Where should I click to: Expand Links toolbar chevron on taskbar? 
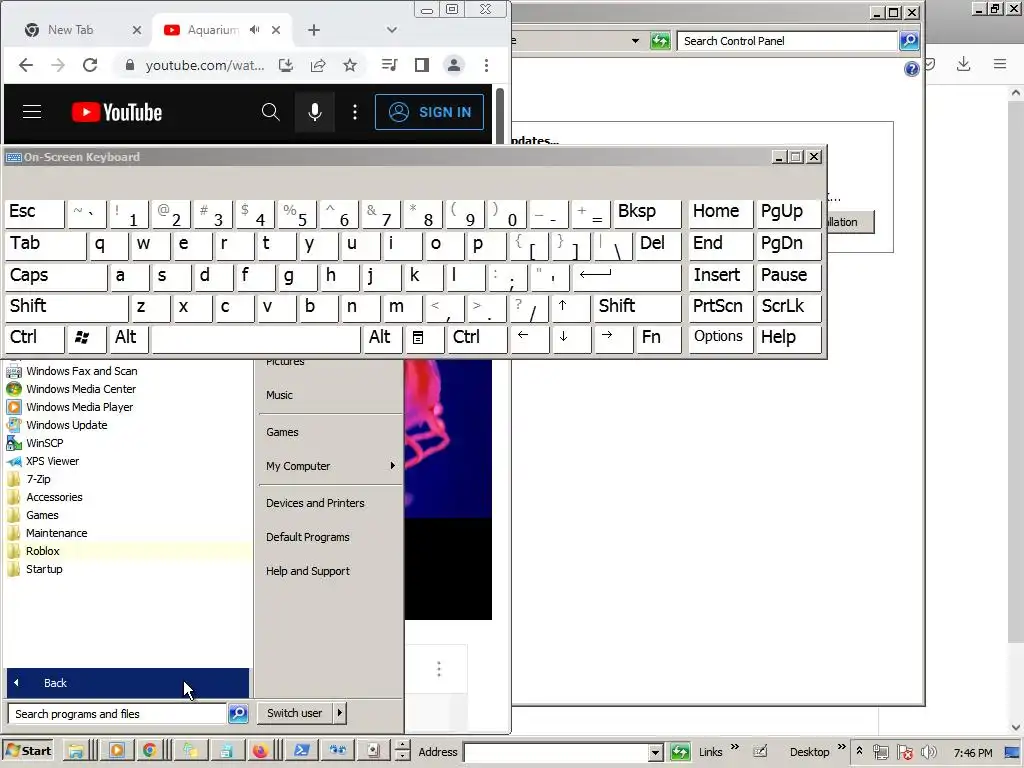coord(735,746)
